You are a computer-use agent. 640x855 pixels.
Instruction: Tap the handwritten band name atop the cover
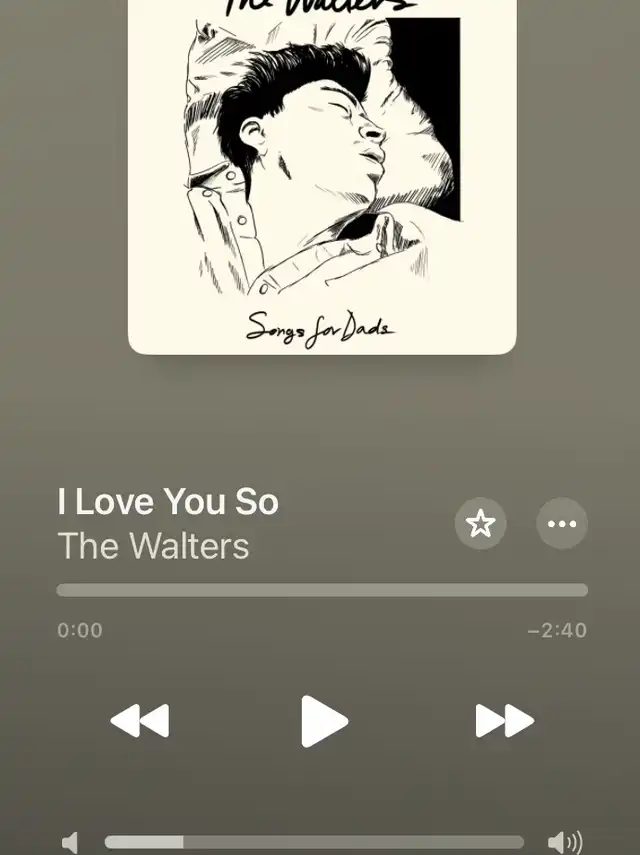click(322, 7)
